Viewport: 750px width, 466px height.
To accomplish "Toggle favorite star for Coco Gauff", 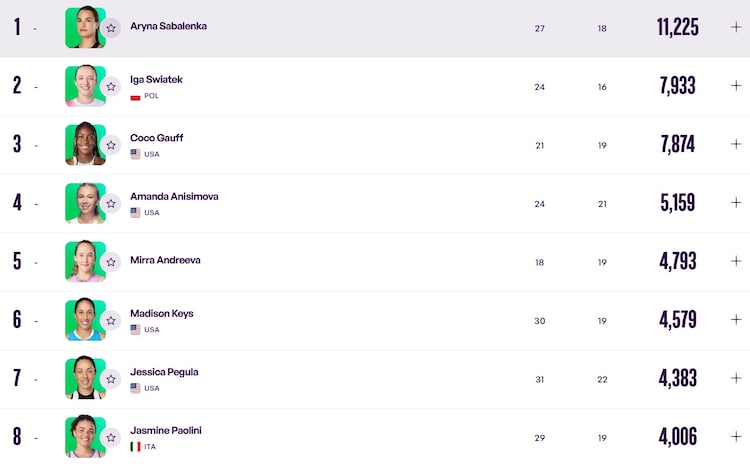I will [x=111, y=145].
